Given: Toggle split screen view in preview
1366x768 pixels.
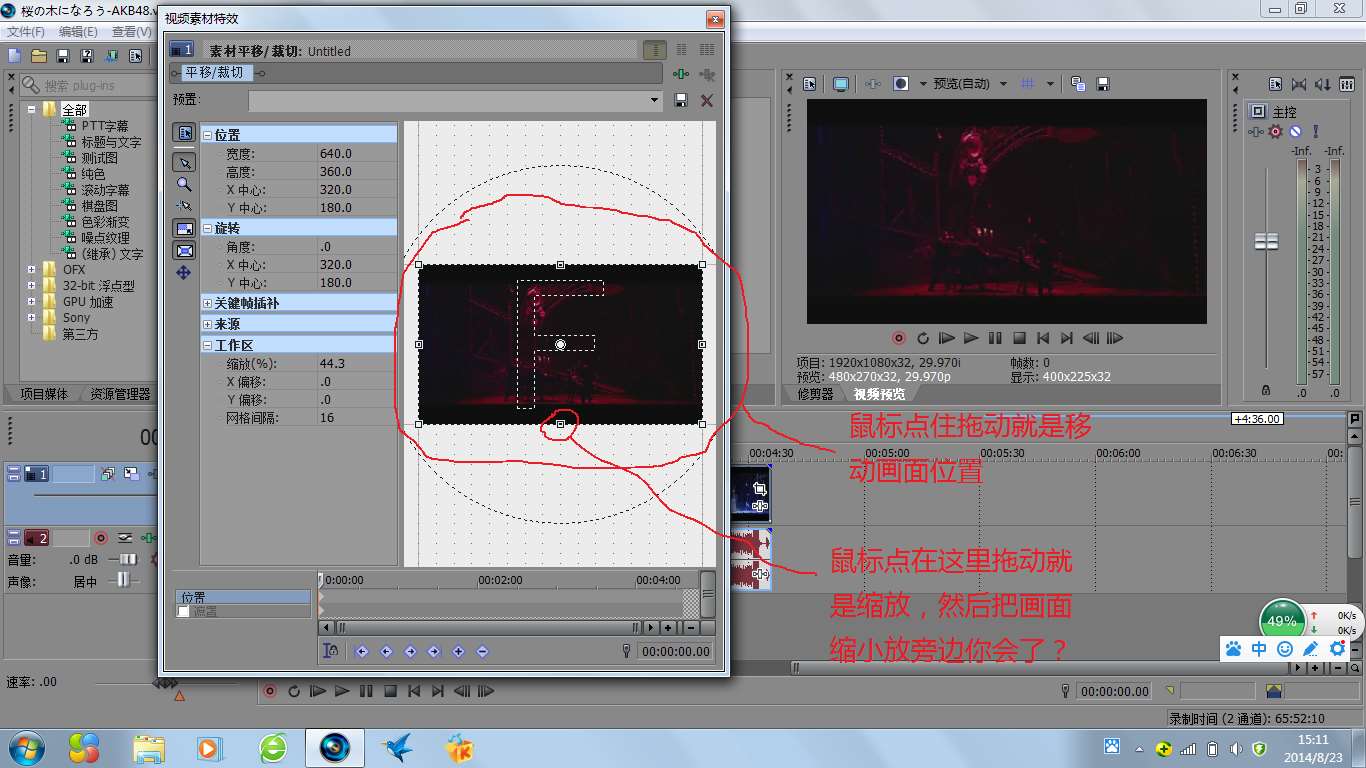Looking at the screenshot, I should tap(901, 84).
